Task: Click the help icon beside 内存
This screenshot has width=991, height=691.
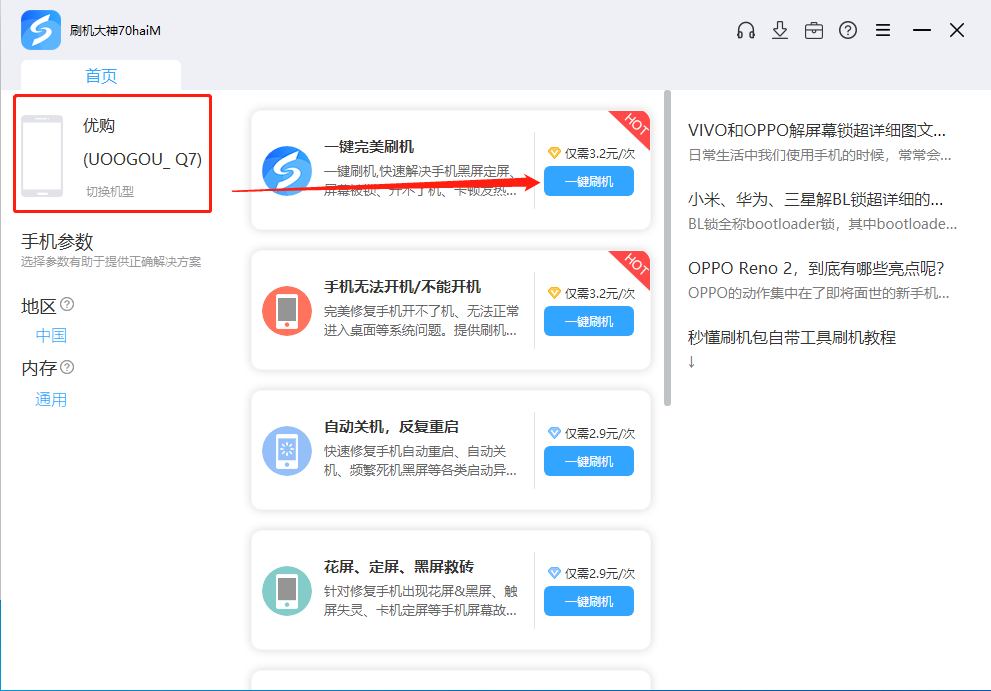Action: pyautogui.click(x=67, y=367)
